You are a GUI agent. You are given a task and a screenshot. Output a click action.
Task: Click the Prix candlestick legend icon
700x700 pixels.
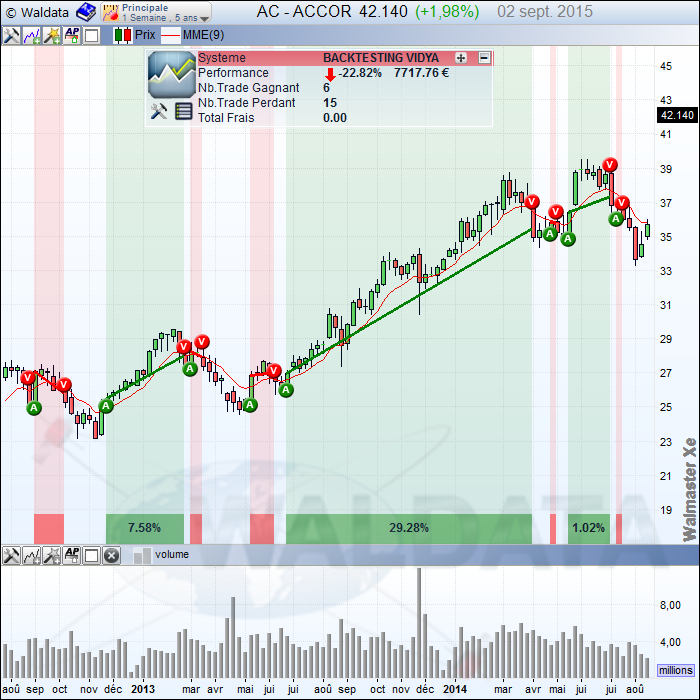pos(123,35)
